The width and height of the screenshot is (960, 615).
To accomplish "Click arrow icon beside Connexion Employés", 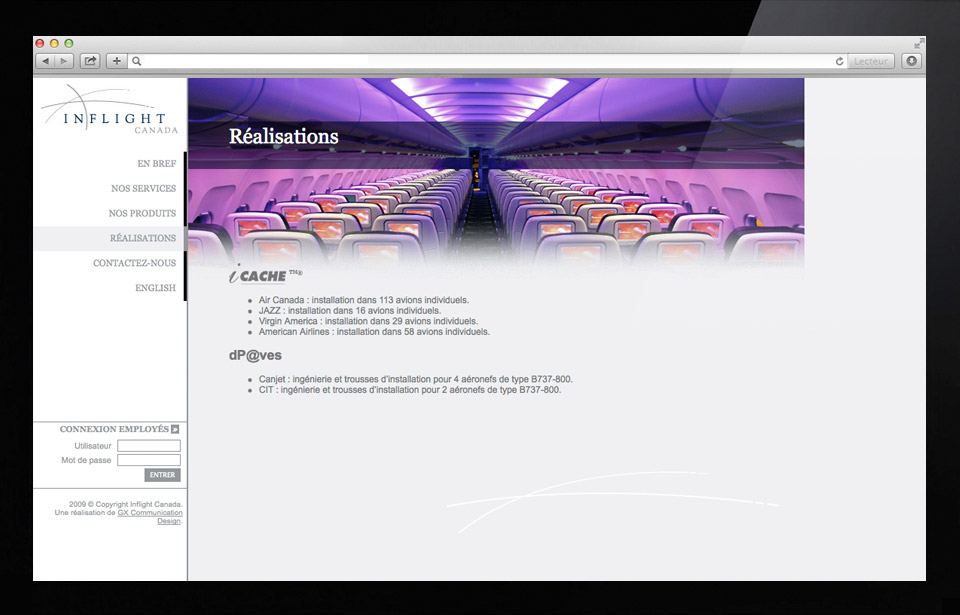I will tap(175, 429).
